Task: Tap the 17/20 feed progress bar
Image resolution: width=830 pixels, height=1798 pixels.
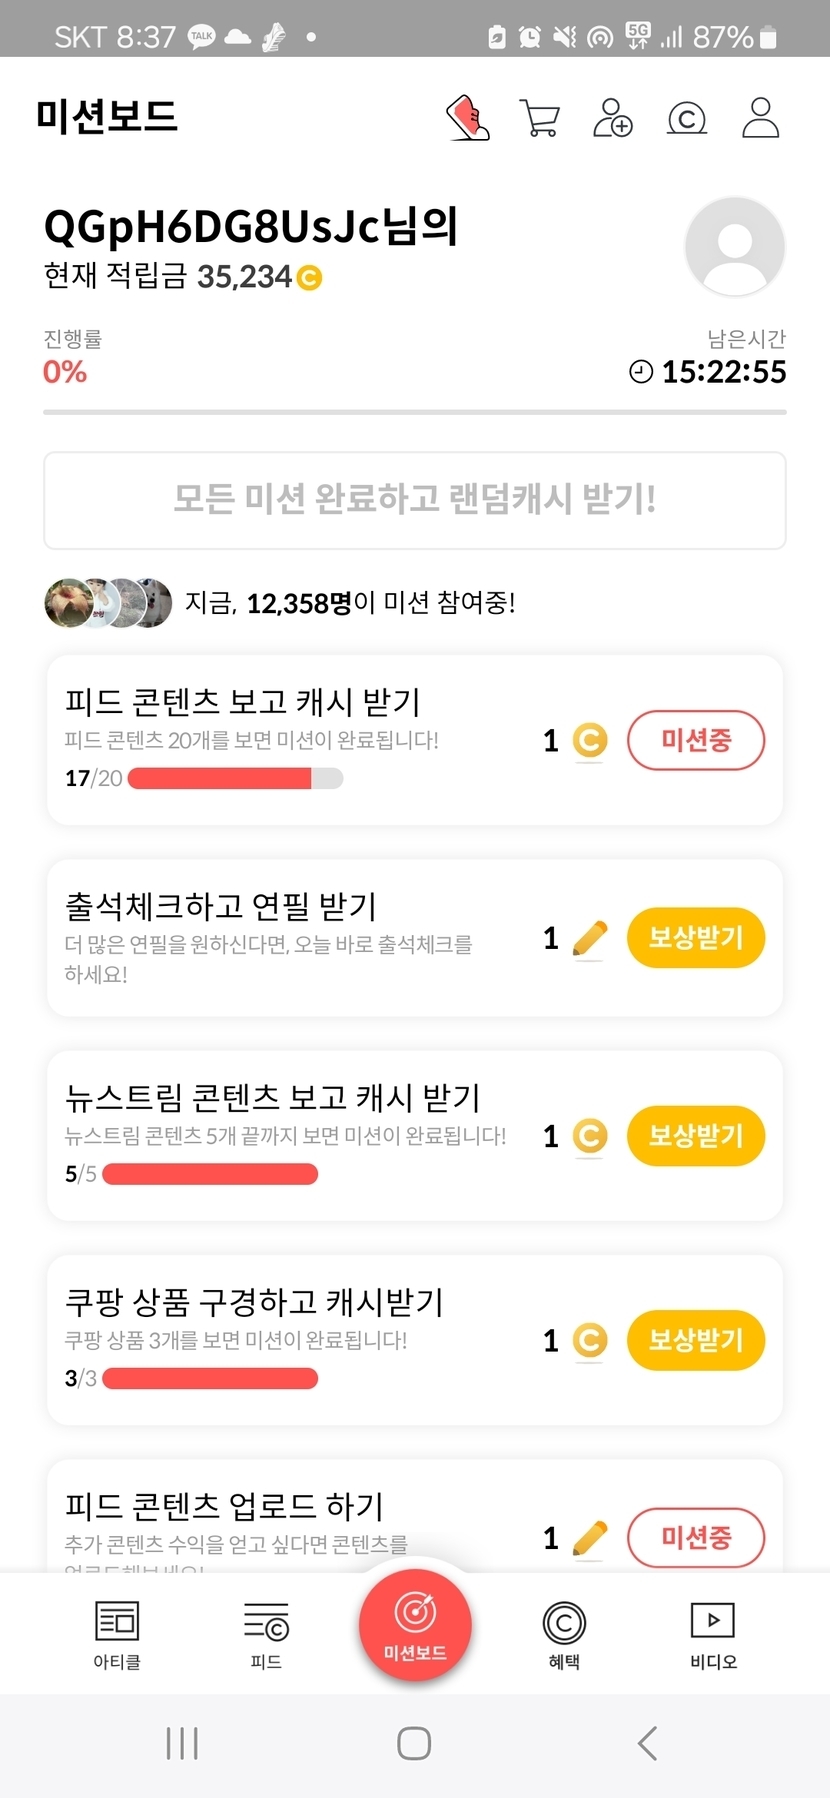Action: [235, 778]
